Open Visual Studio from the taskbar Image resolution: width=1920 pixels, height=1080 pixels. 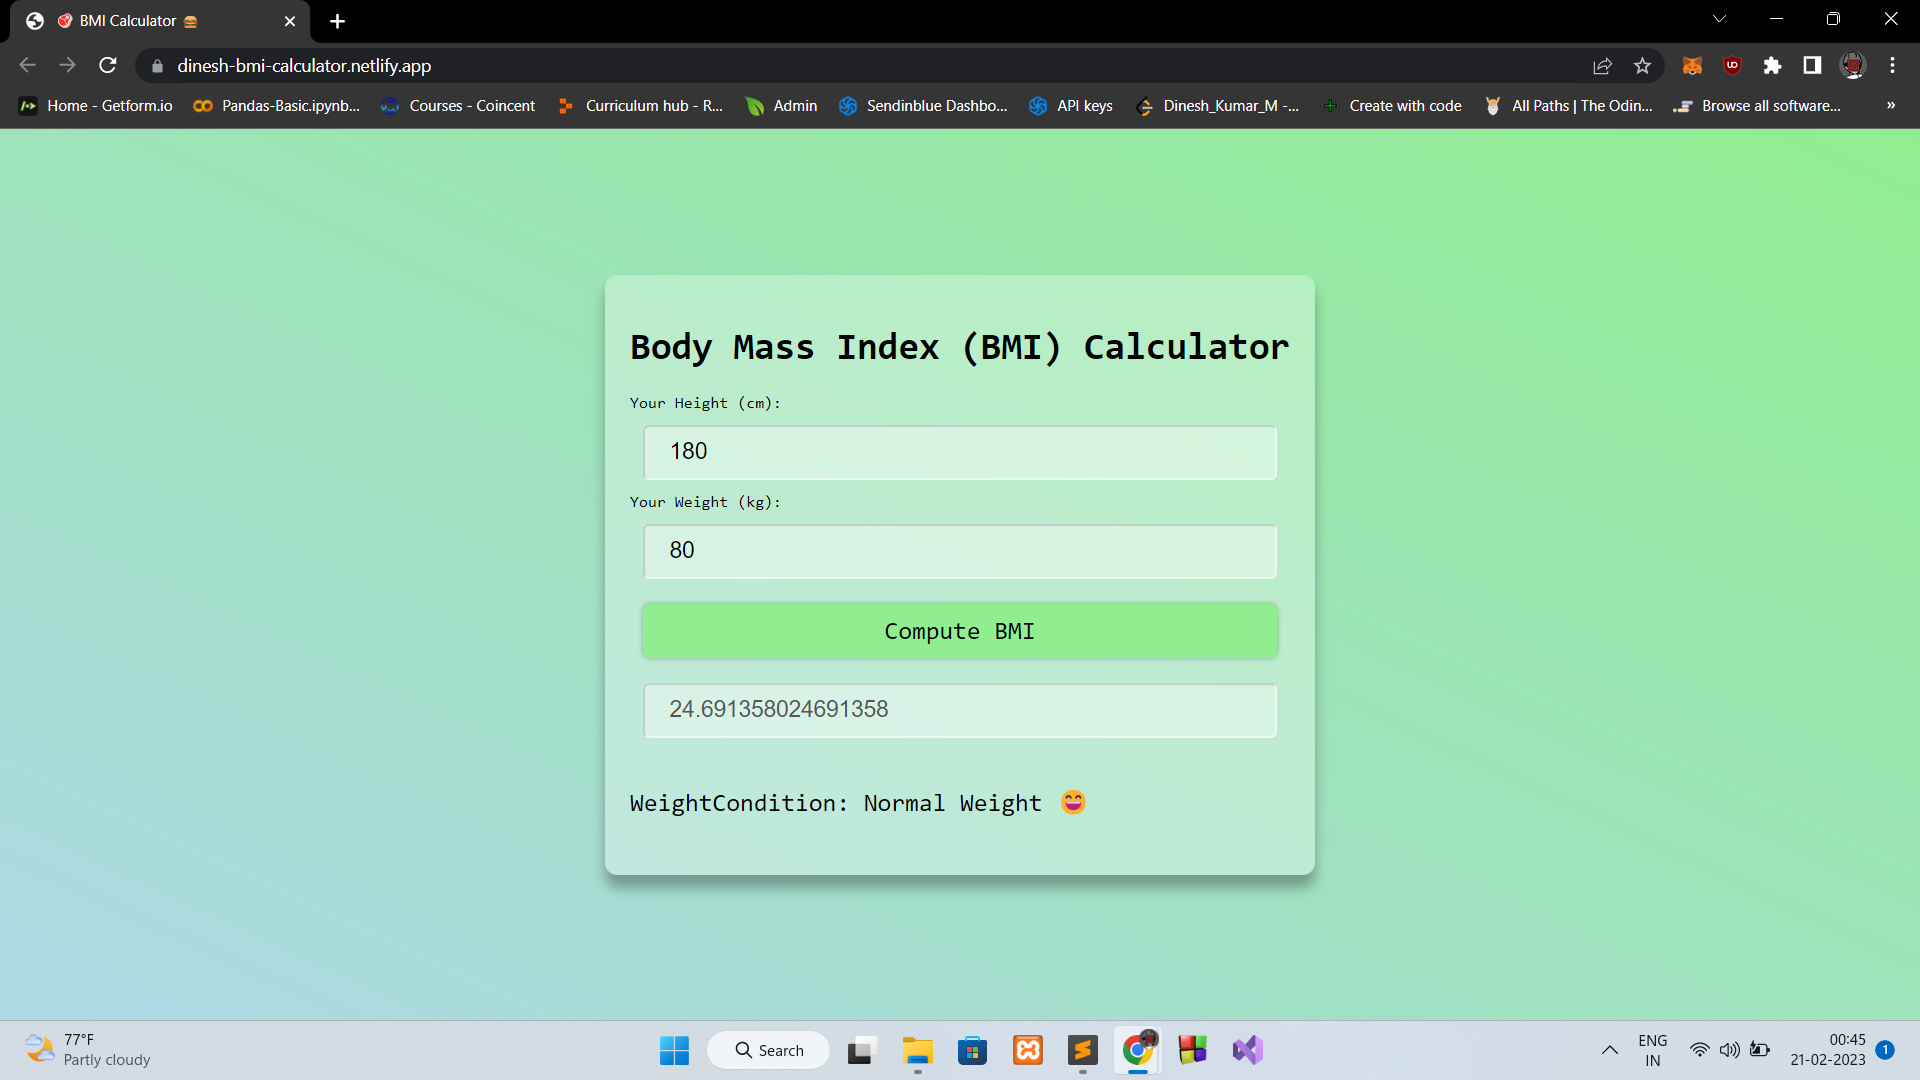1247,1050
